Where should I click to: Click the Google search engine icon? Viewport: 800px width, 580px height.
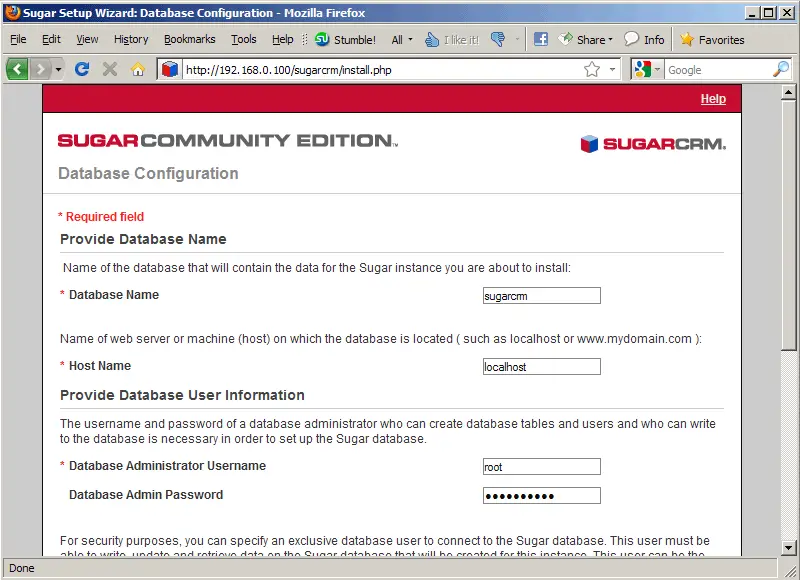click(x=642, y=69)
